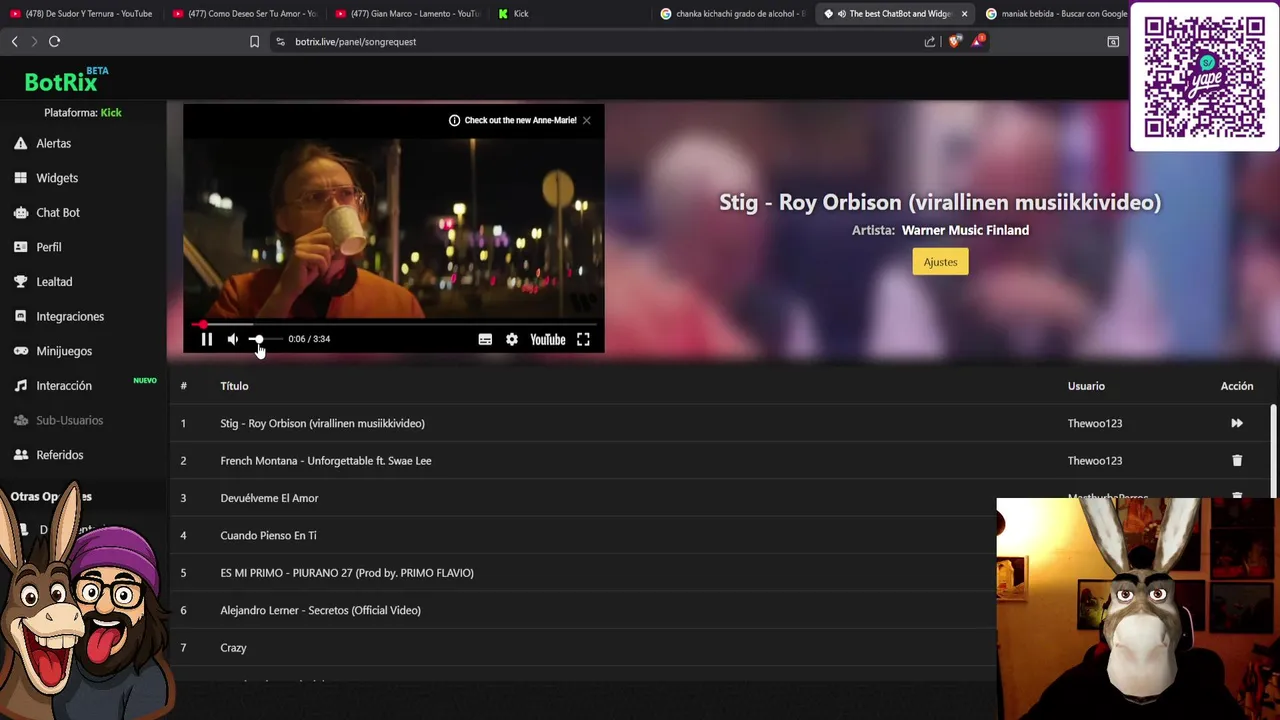The image size is (1280, 720).
Task: Open Interacción in the sidebar
Action: pyautogui.click(x=64, y=386)
